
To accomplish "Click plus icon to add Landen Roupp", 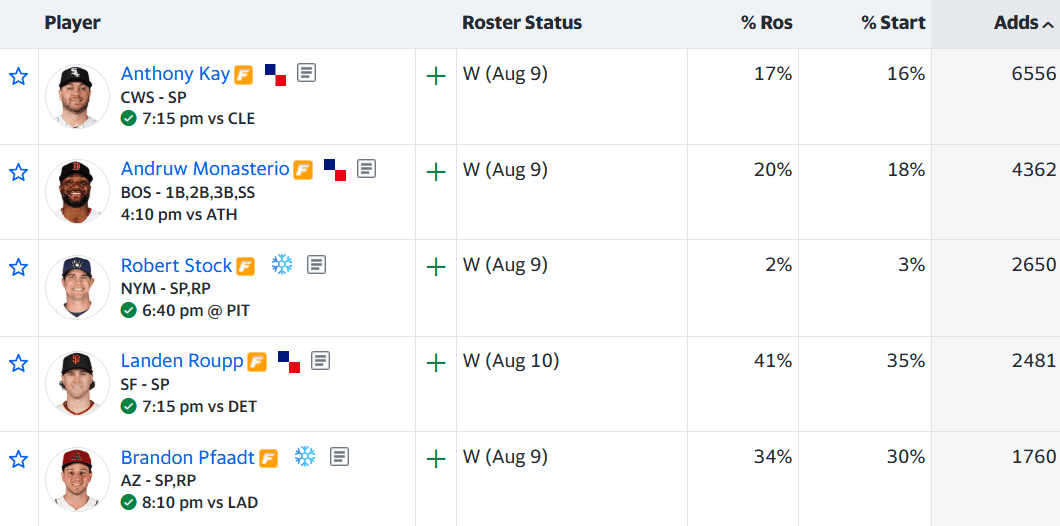I will (x=436, y=364).
